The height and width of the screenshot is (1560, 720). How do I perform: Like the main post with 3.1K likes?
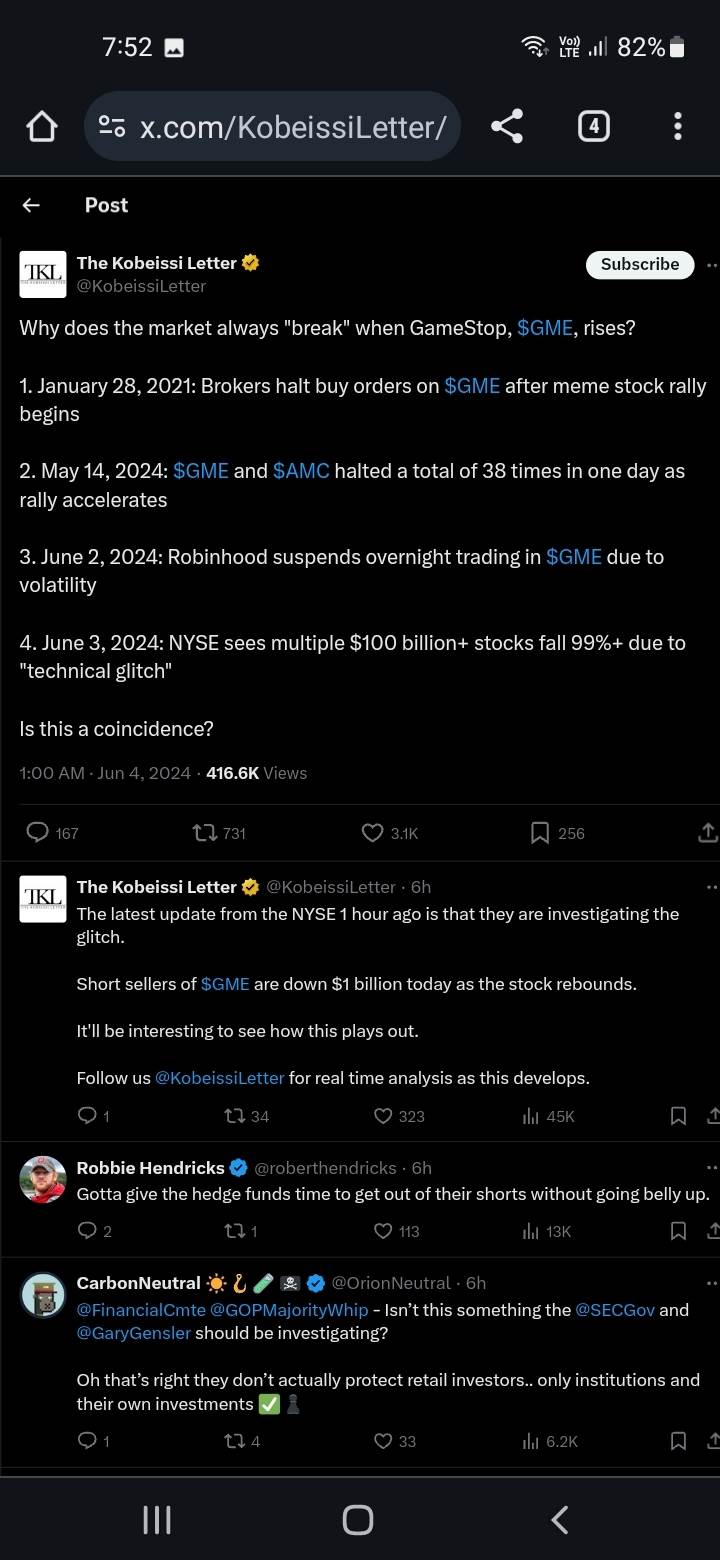(373, 833)
